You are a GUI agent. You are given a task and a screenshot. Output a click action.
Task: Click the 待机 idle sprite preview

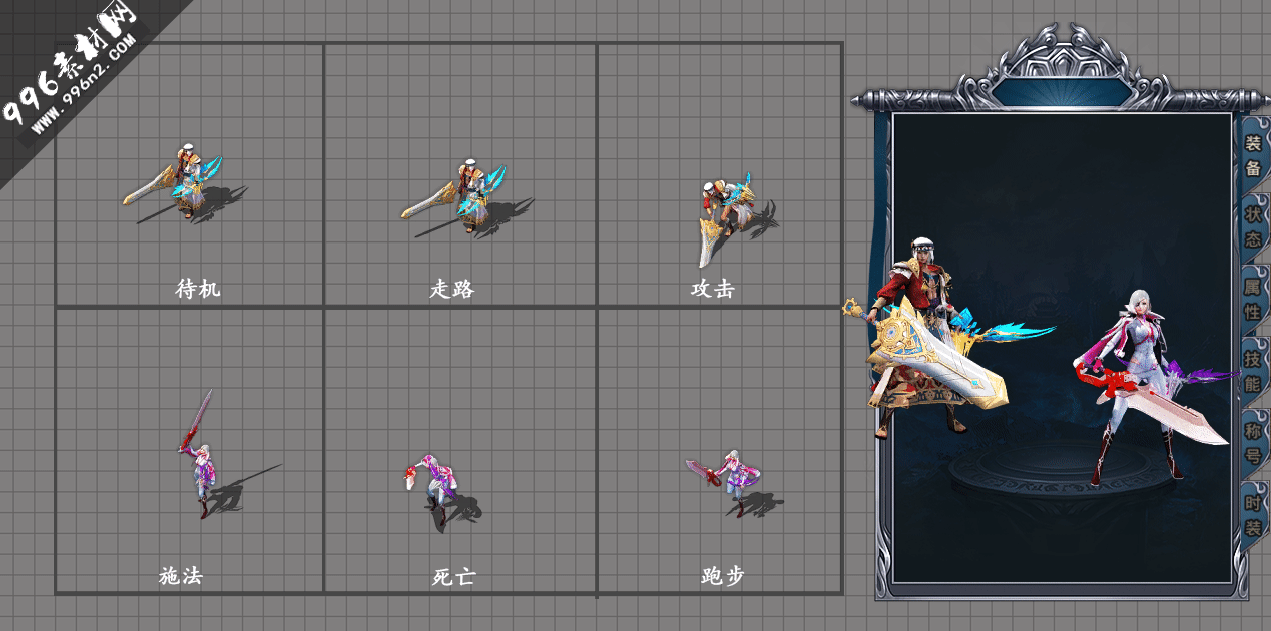[x=183, y=182]
